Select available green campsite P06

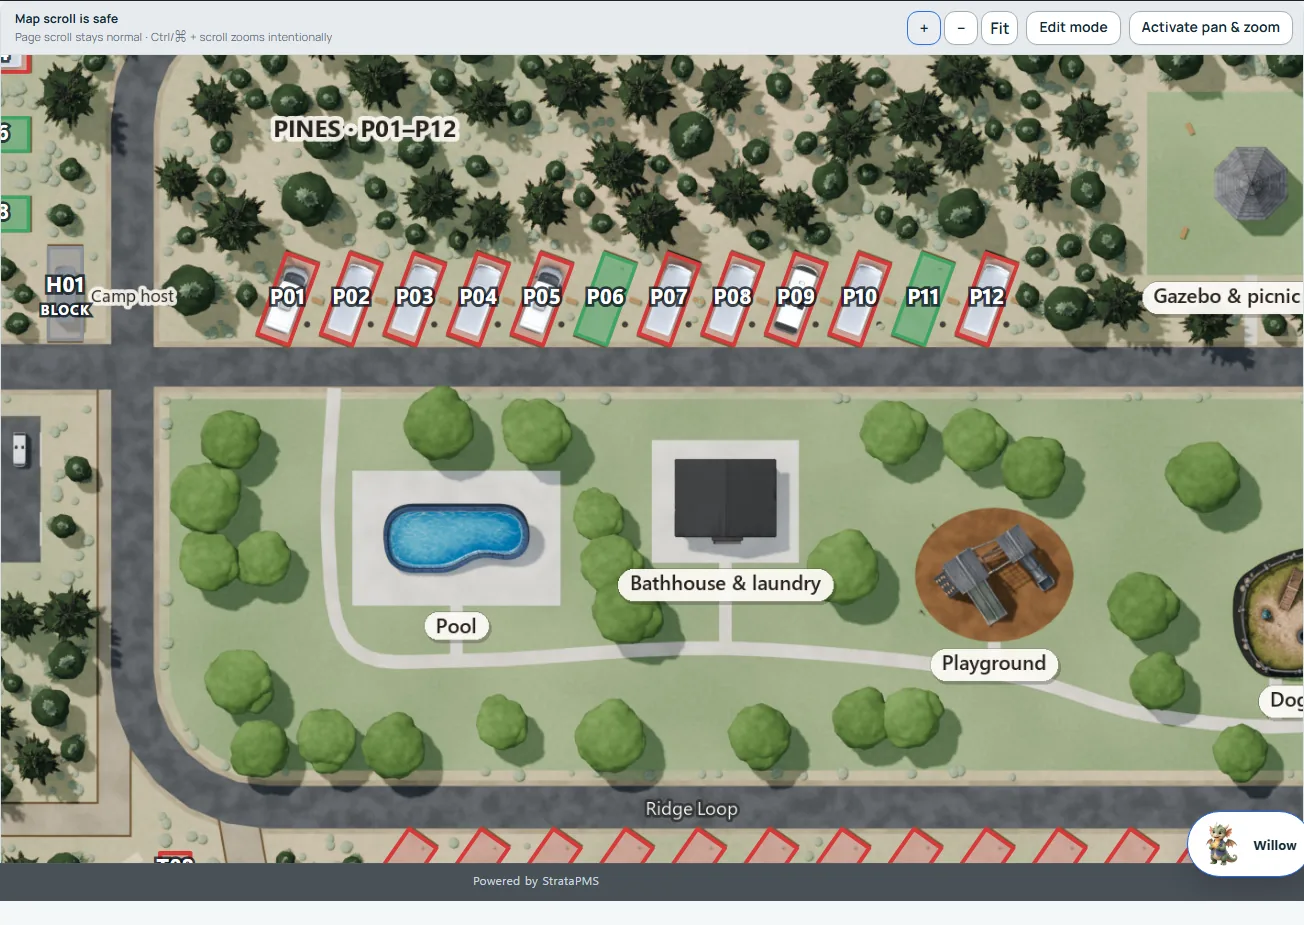pos(605,298)
